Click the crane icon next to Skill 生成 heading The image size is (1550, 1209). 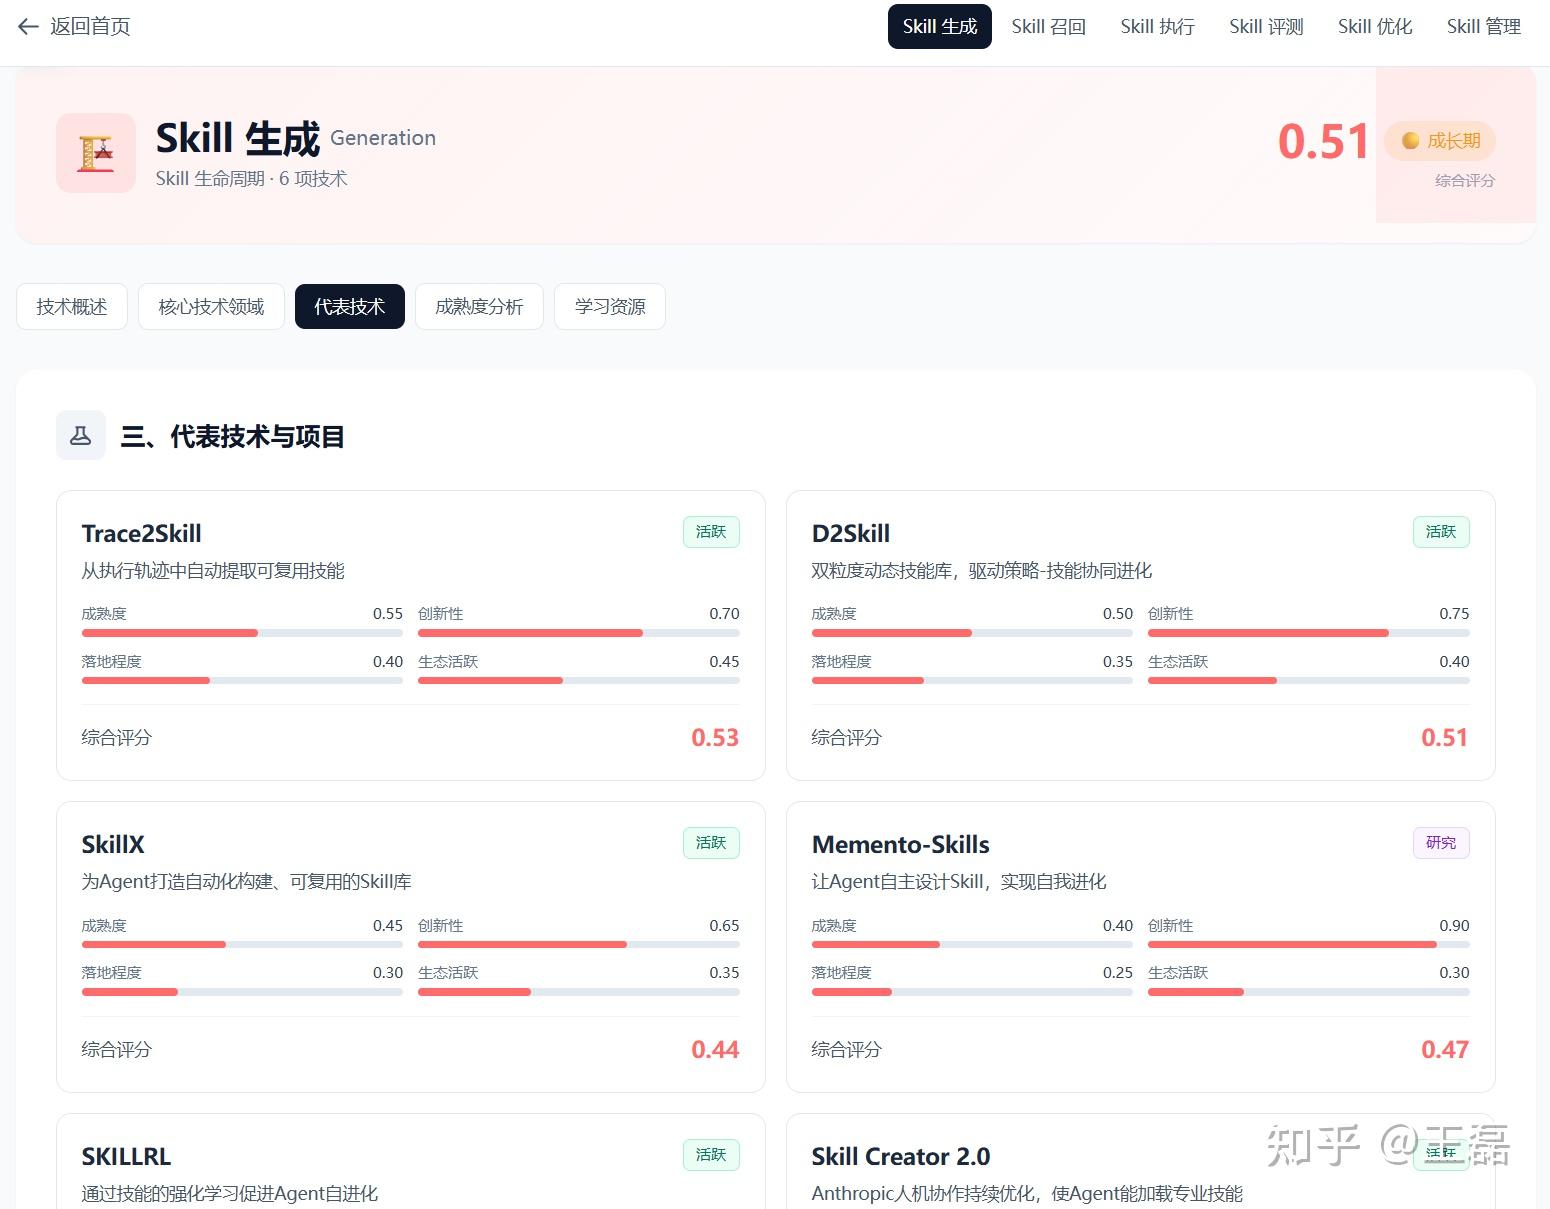96,153
